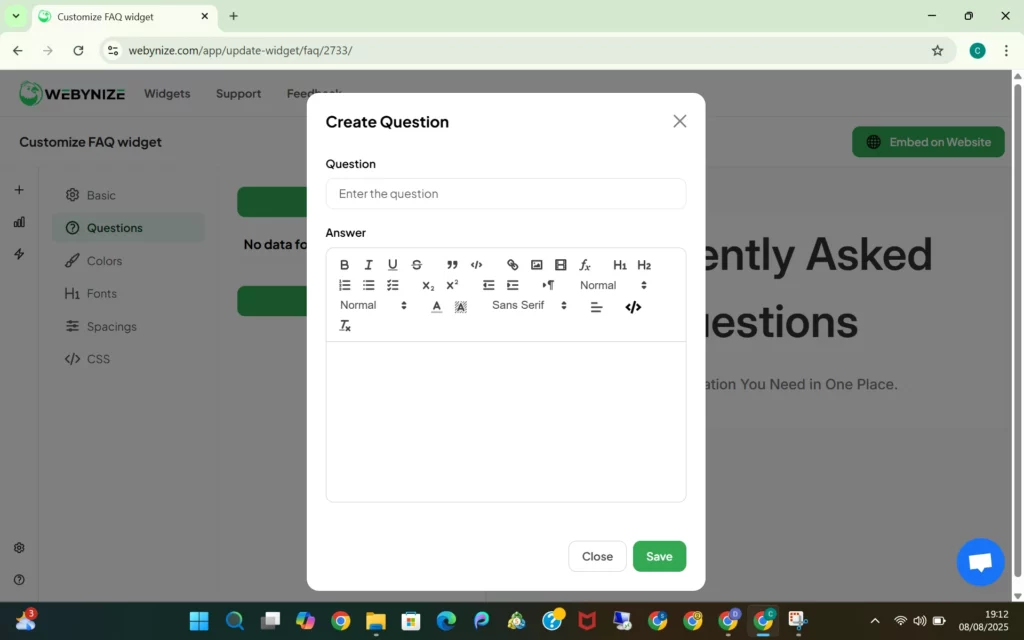Screen dimensions: 1024x640
Task: Open the tab search dropdown in Chrome
Action: point(16,16)
